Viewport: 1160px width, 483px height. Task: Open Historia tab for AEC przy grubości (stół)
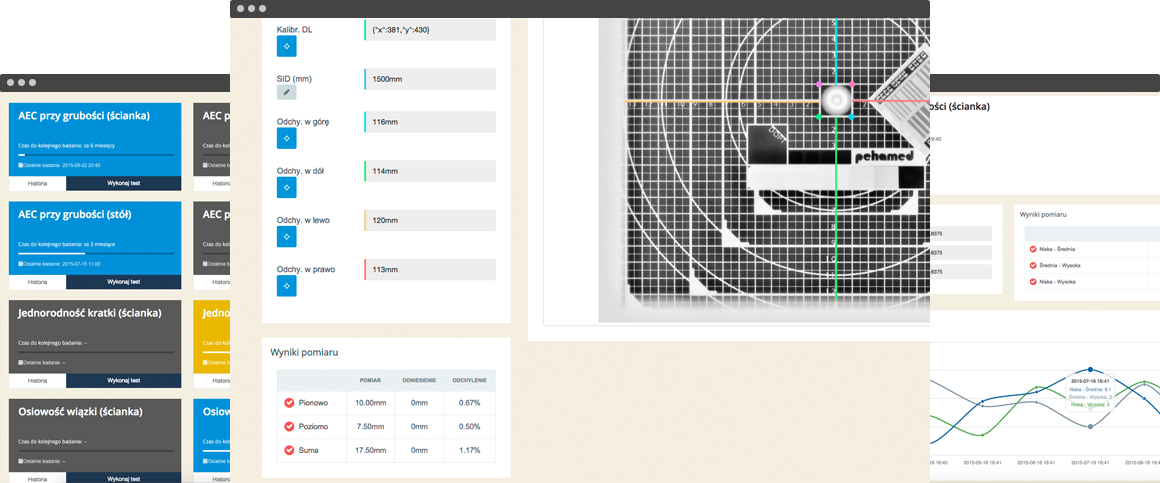pyautogui.click(x=38, y=281)
